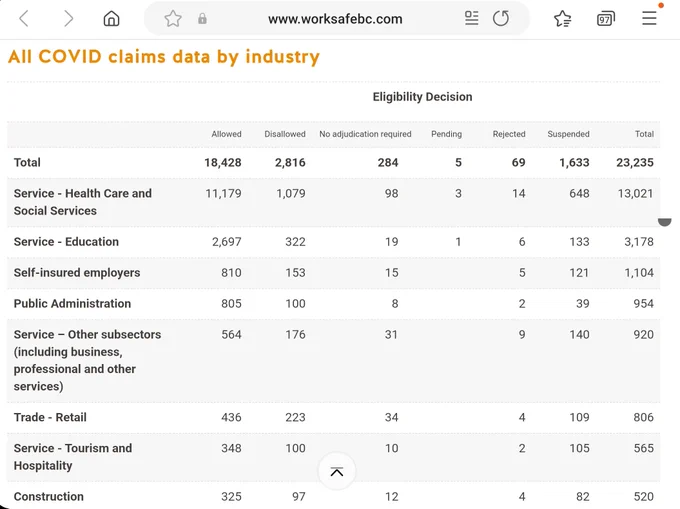Image resolution: width=680 pixels, height=509 pixels.
Task: Click the dark scroll handle on the right edge
Action: (664, 222)
